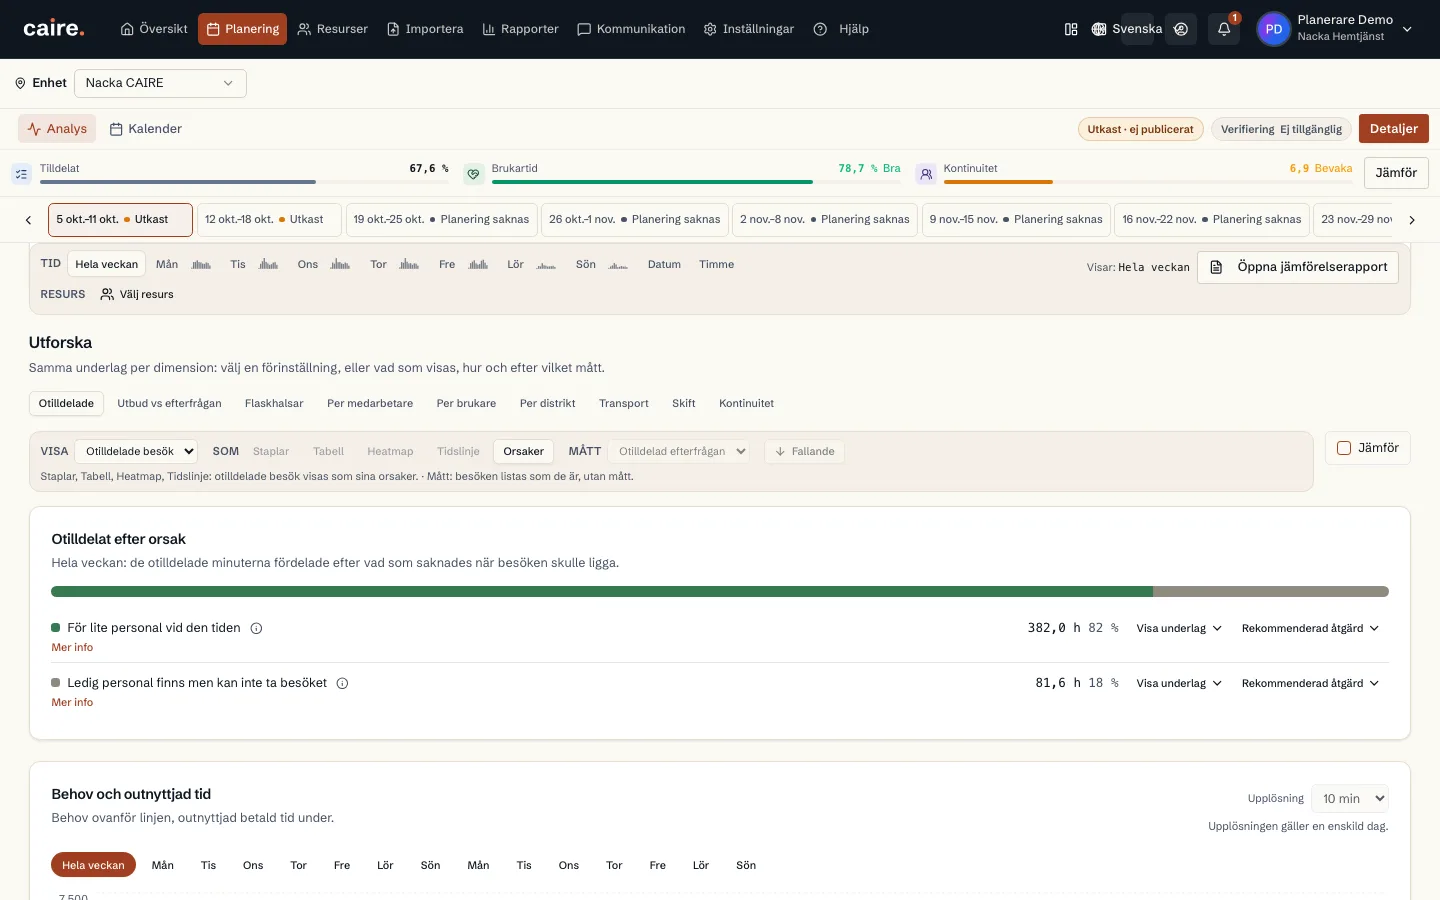
Task: Open the VISA Otilldelade besök dropdown
Action: click(x=136, y=451)
